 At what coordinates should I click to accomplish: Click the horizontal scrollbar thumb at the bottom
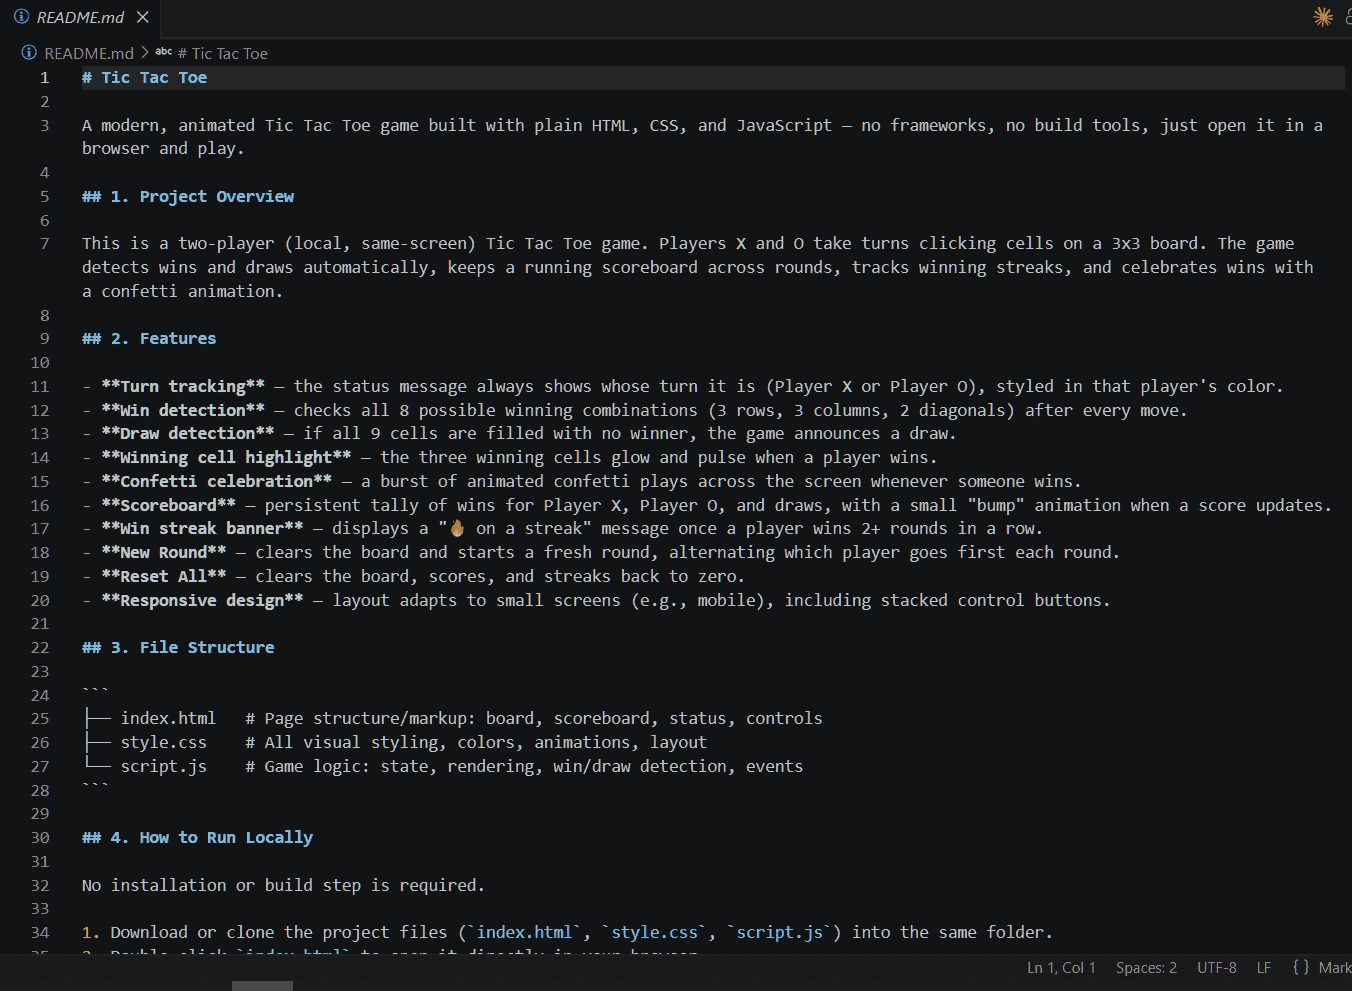pos(262,986)
